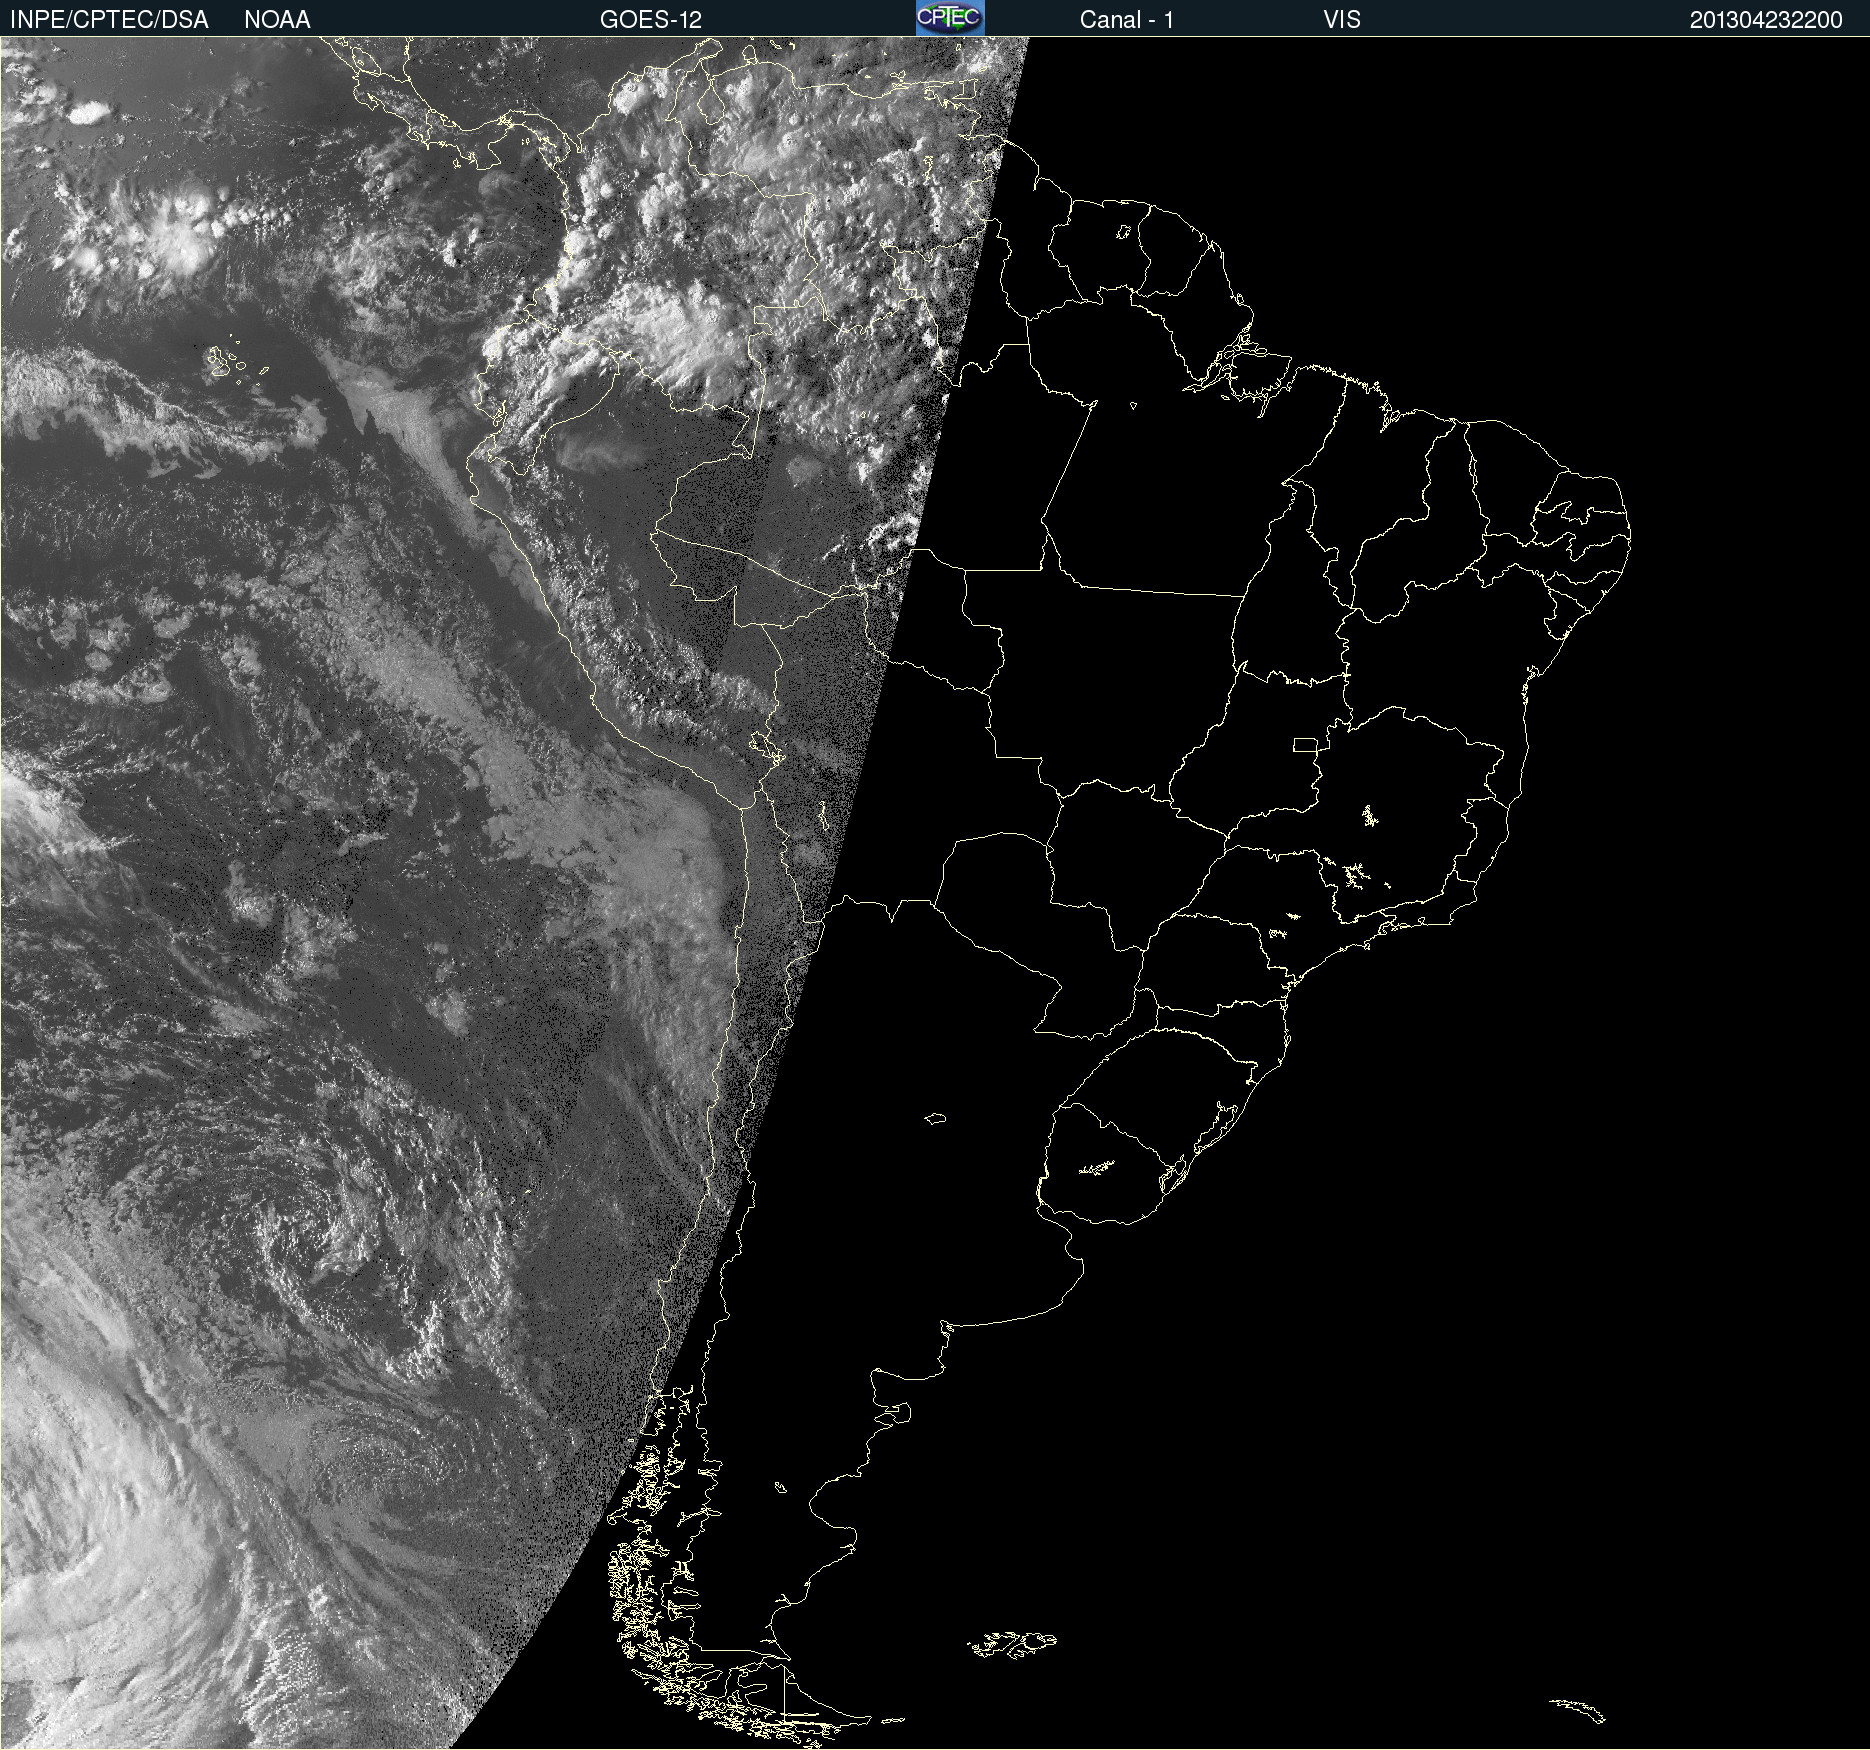Click the Canal - 1 channel label
1870x1750 pixels.
click(x=1126, y=20)
